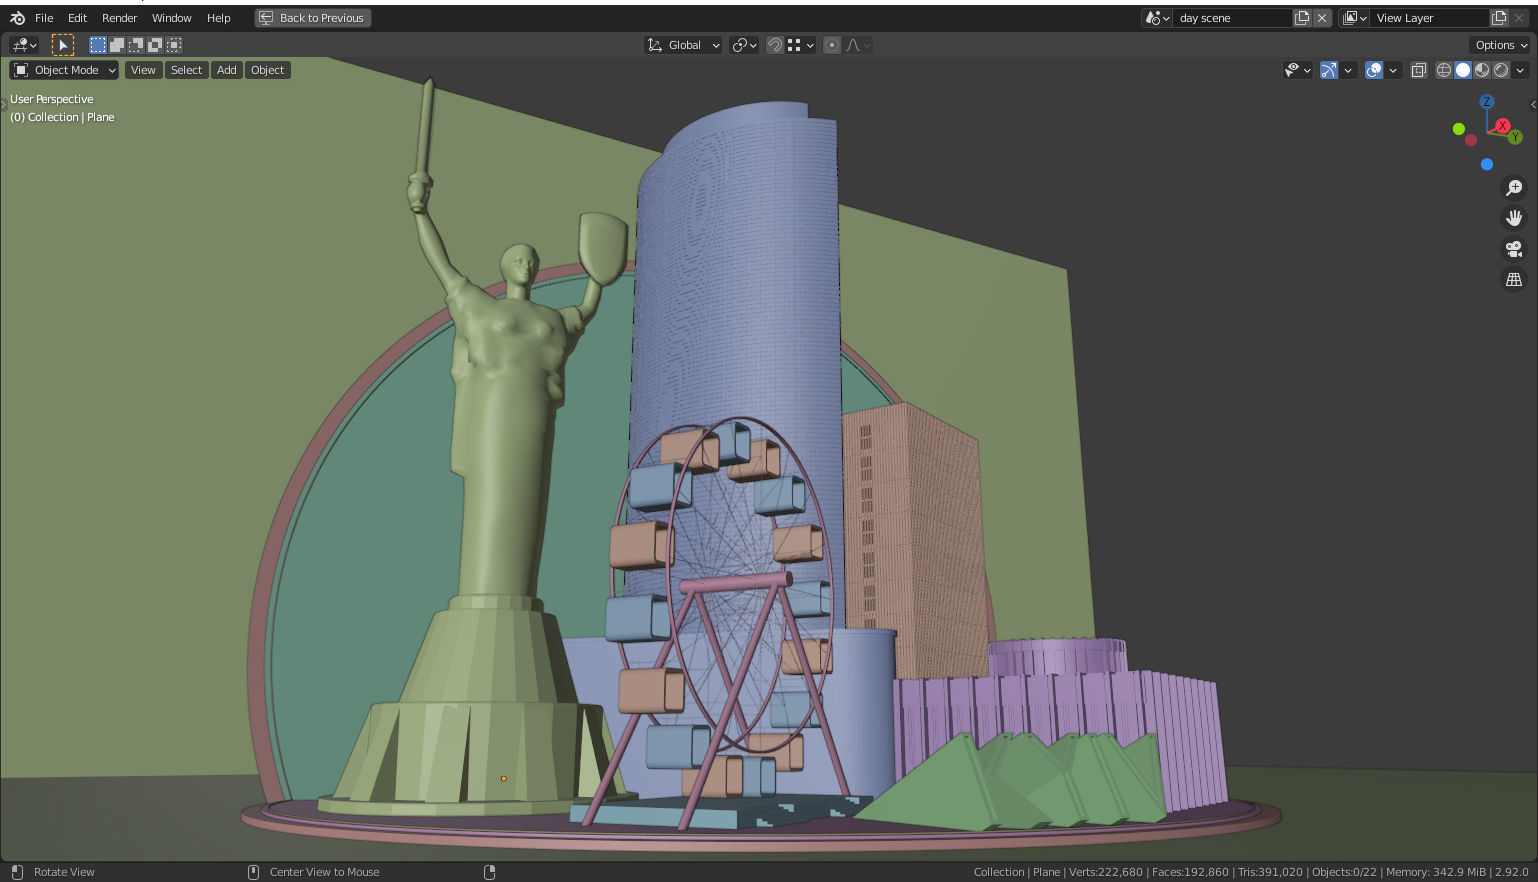Screen dimensions: 1538x882
Task: Click the 'Center View to Mouse' status hint
Action: (325, 872)
